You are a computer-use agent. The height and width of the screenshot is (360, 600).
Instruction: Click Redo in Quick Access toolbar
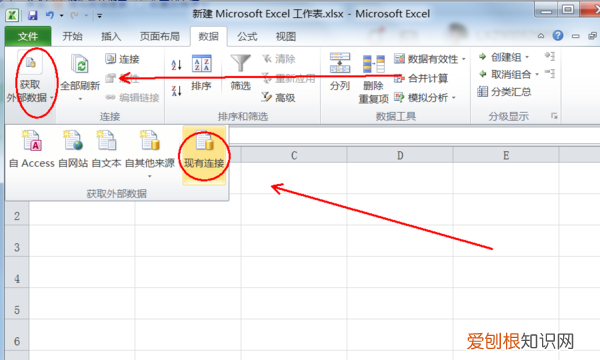coord(74,15)
